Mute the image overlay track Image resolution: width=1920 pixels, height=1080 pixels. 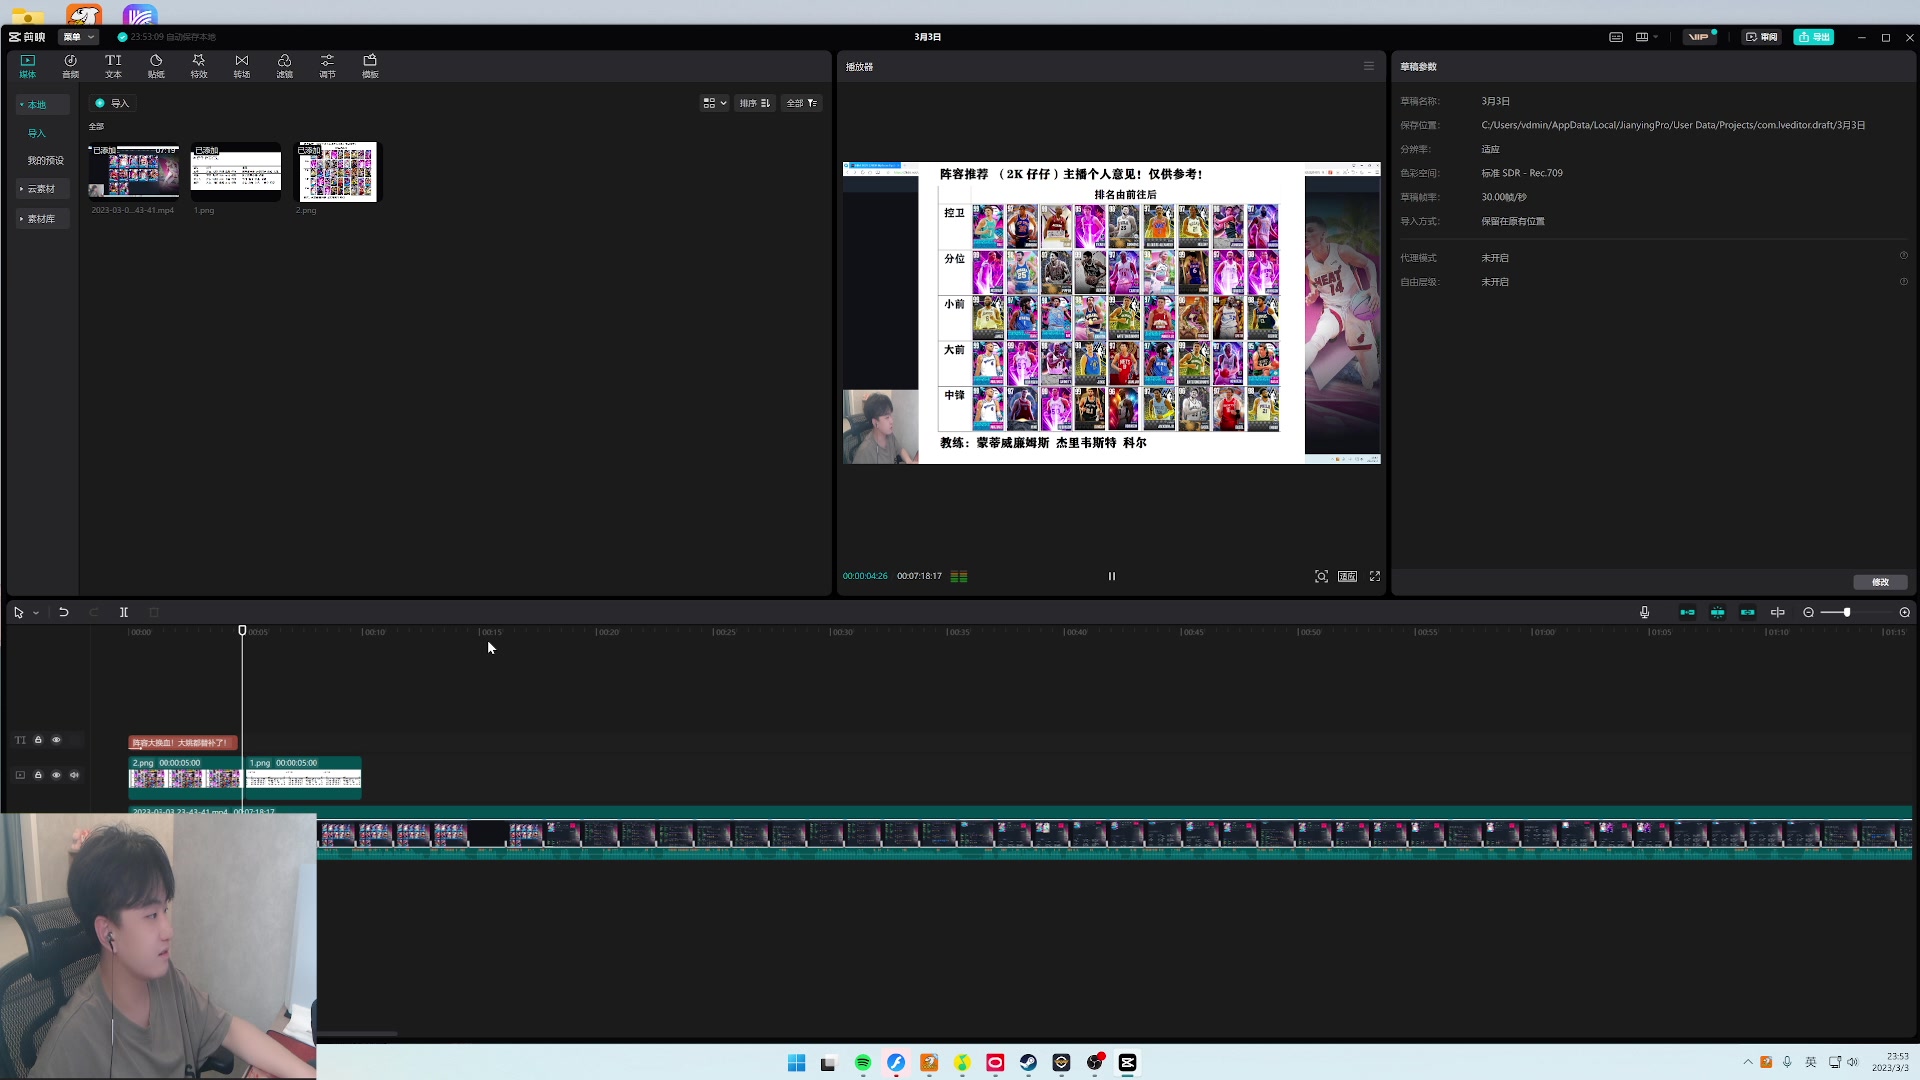(x=74, y=775)
